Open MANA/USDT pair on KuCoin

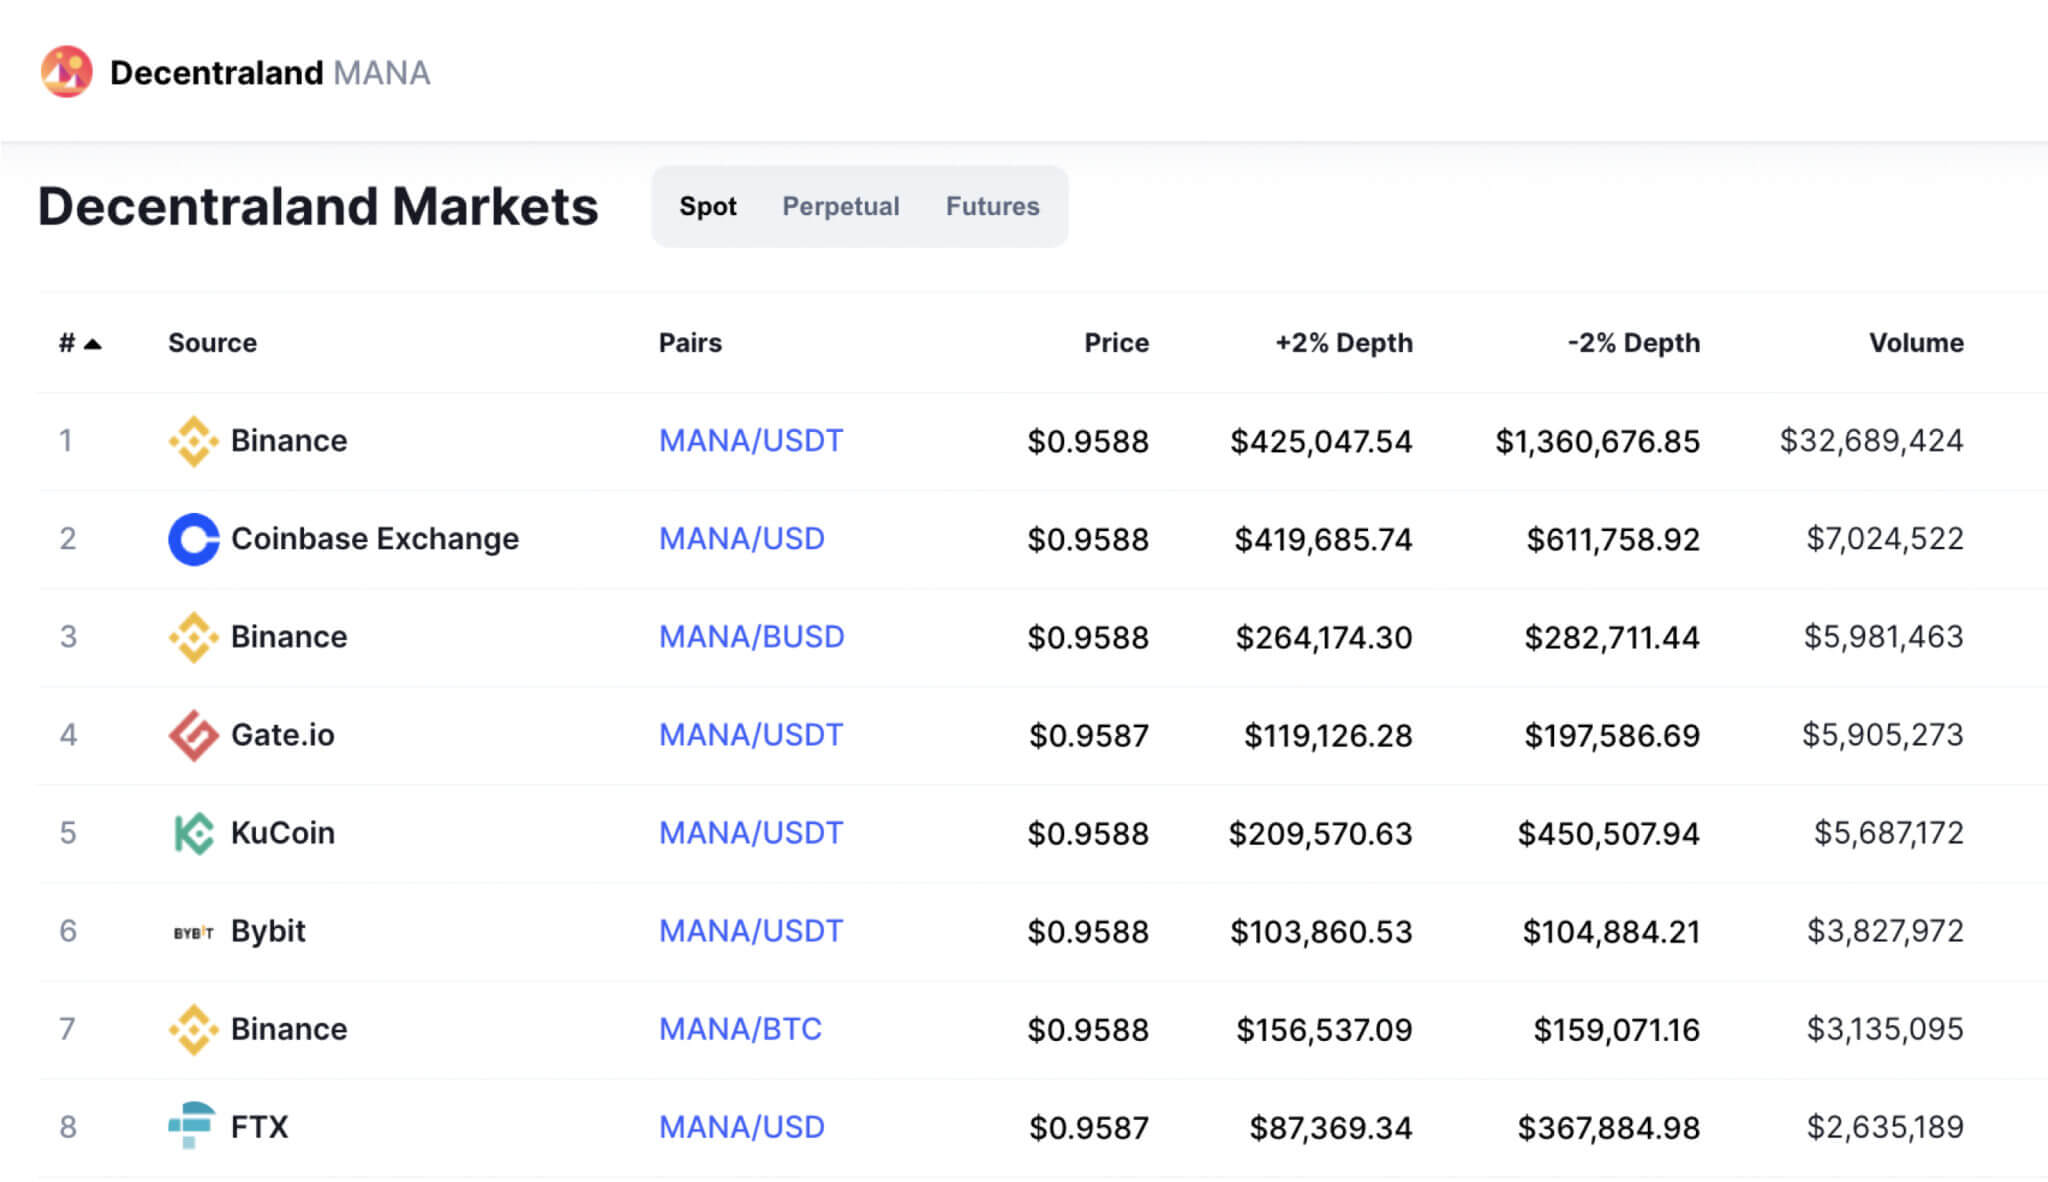pos(751,833)
